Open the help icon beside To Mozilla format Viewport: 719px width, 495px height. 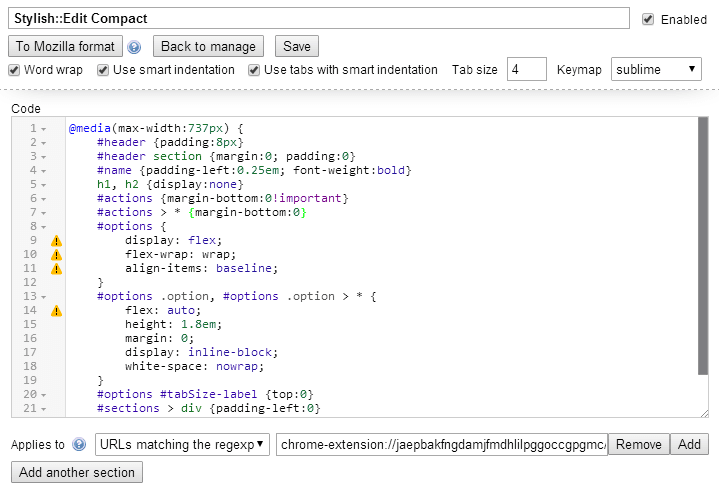(134, 47)
